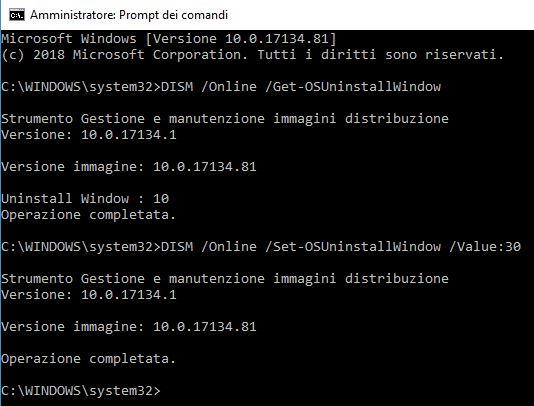The width and height of the screenshot is (534, 406).
Task: Click the second Strumento Gestione e manutenzione line
Action: pyautogui.click(x=225, y=279)
